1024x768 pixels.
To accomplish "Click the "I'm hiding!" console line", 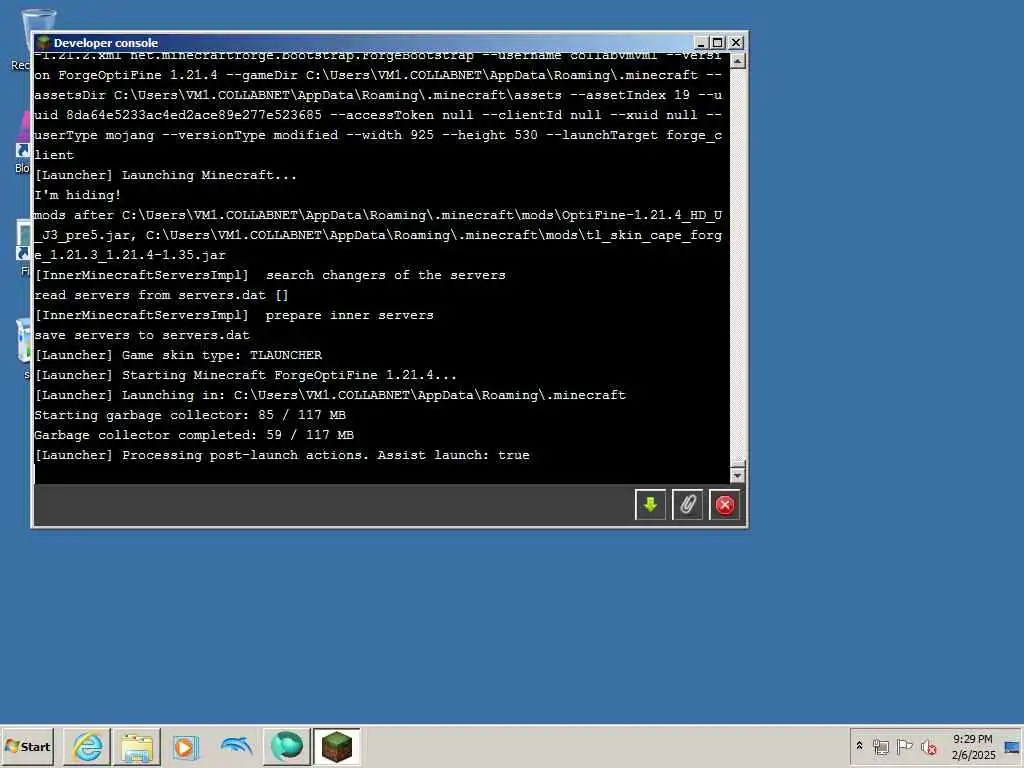I will click(x=77, y=195).
